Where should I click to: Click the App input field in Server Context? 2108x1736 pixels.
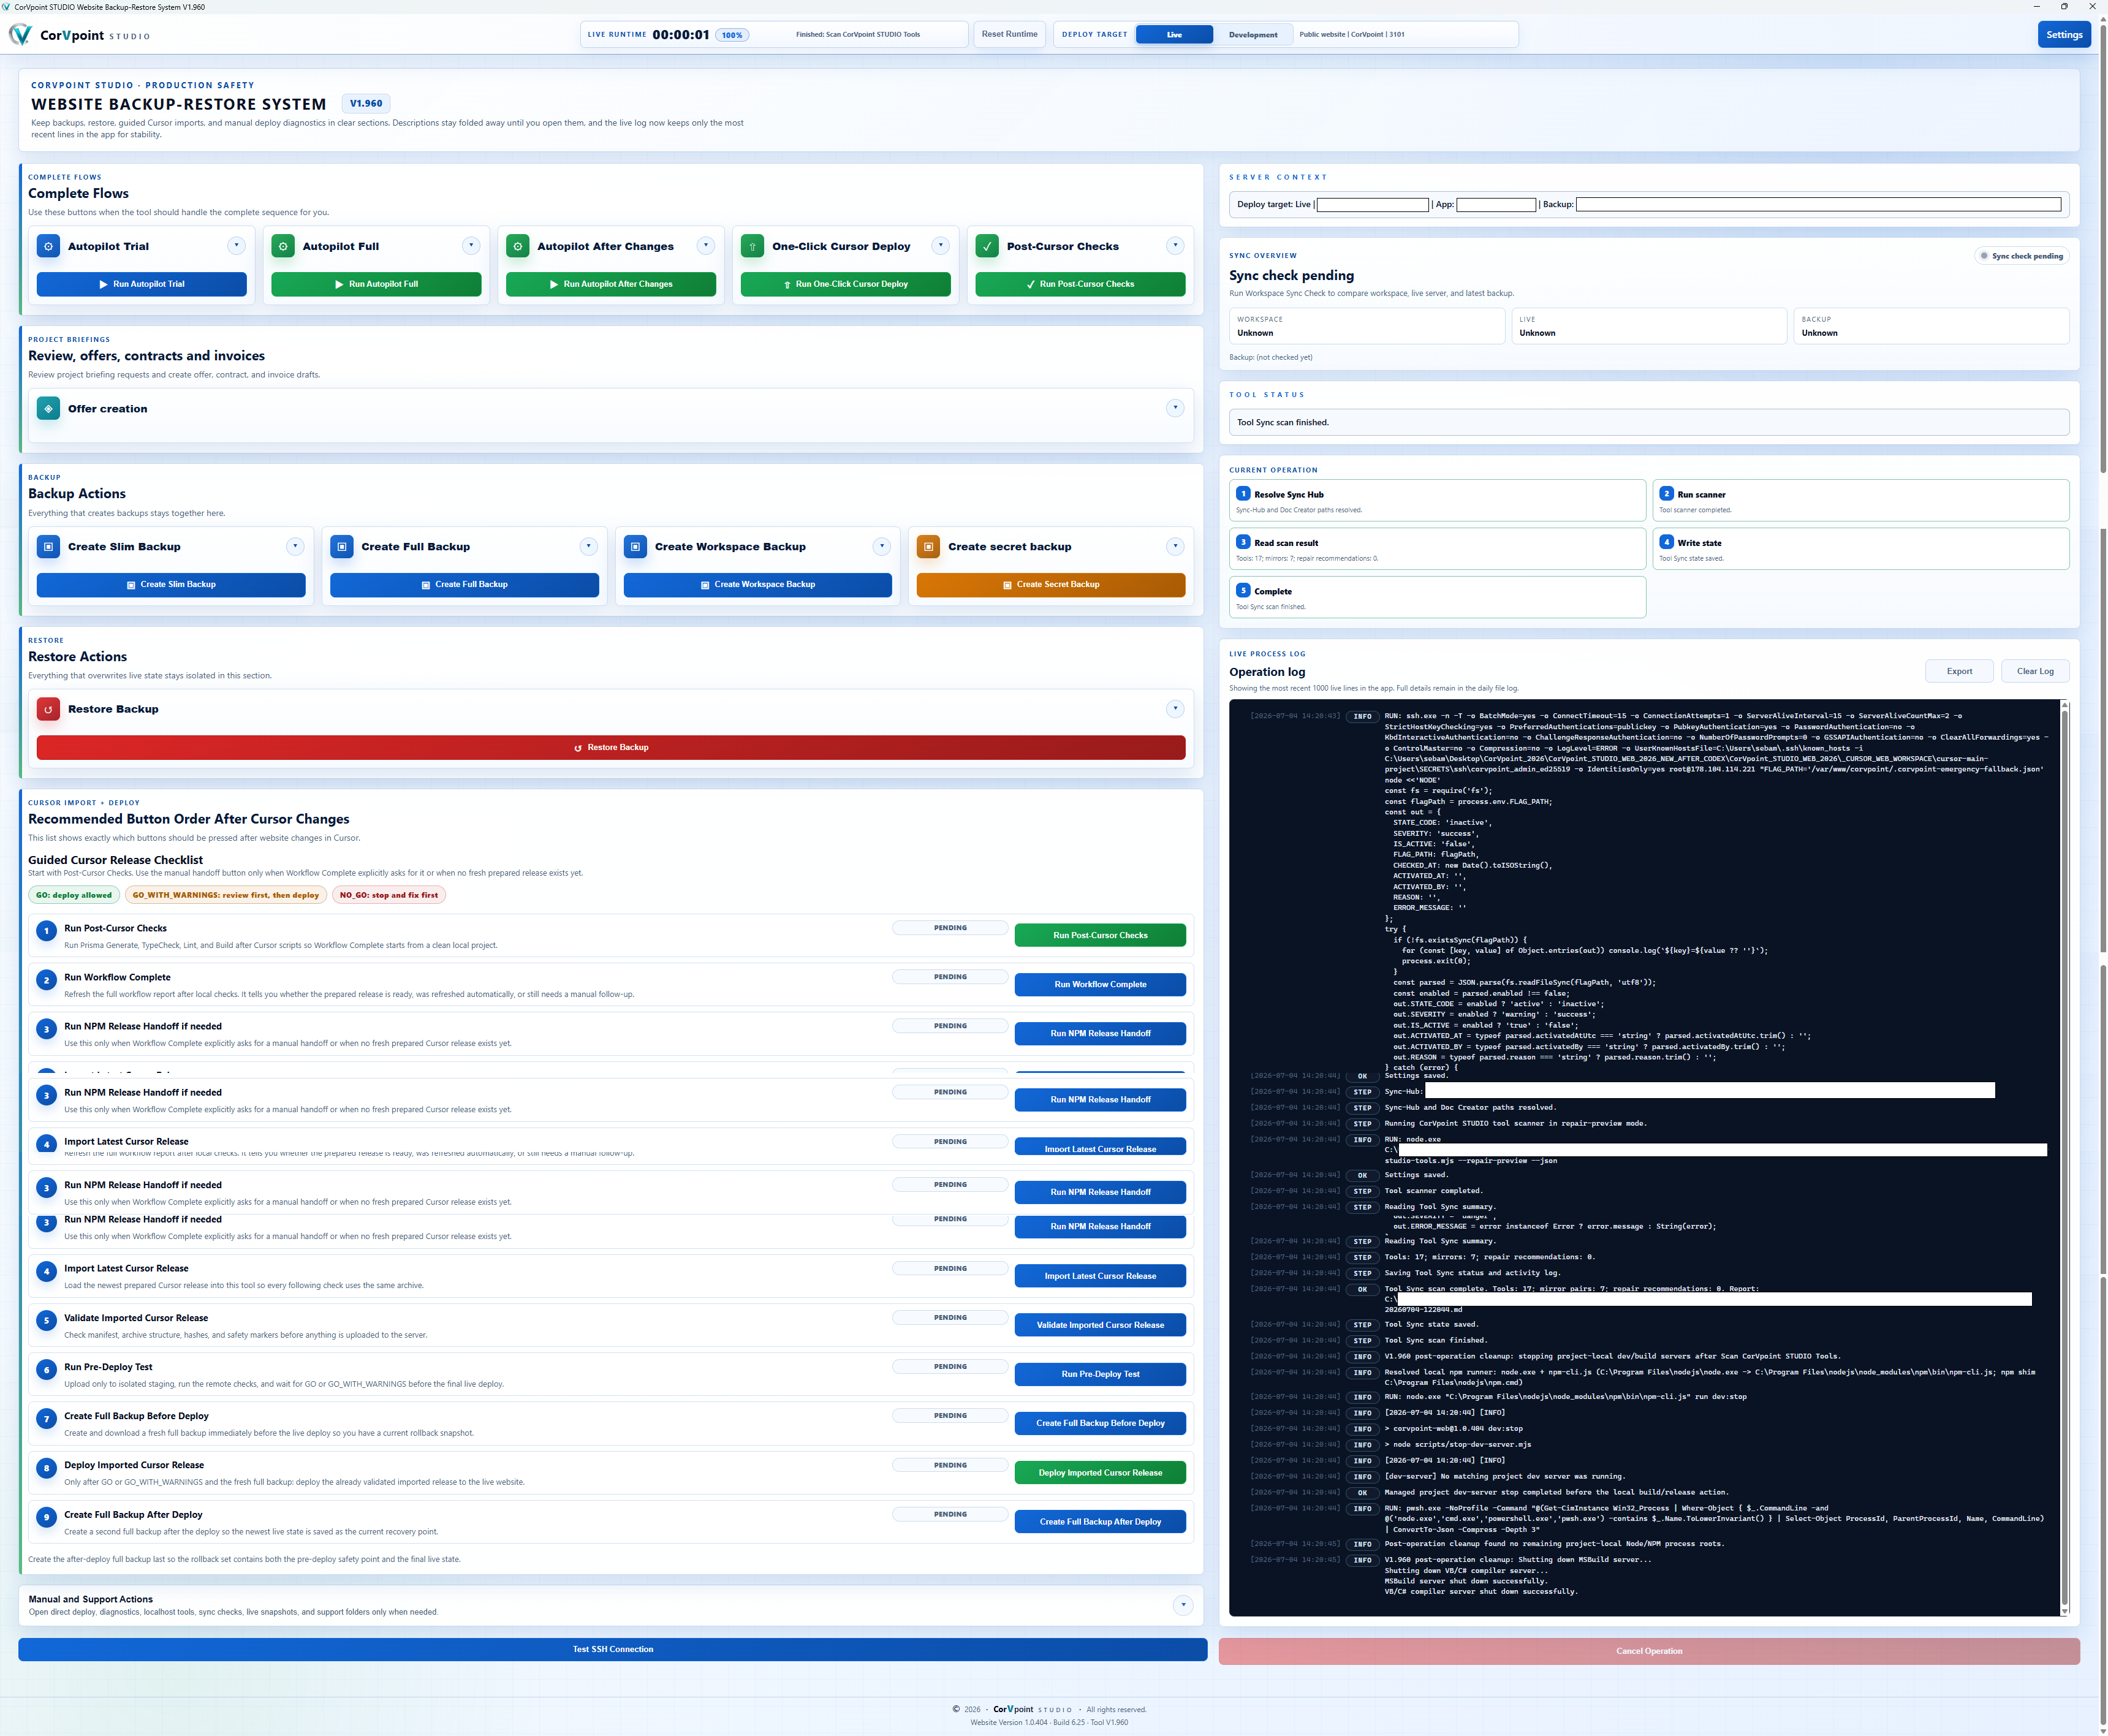click(x=1496, y=205)
